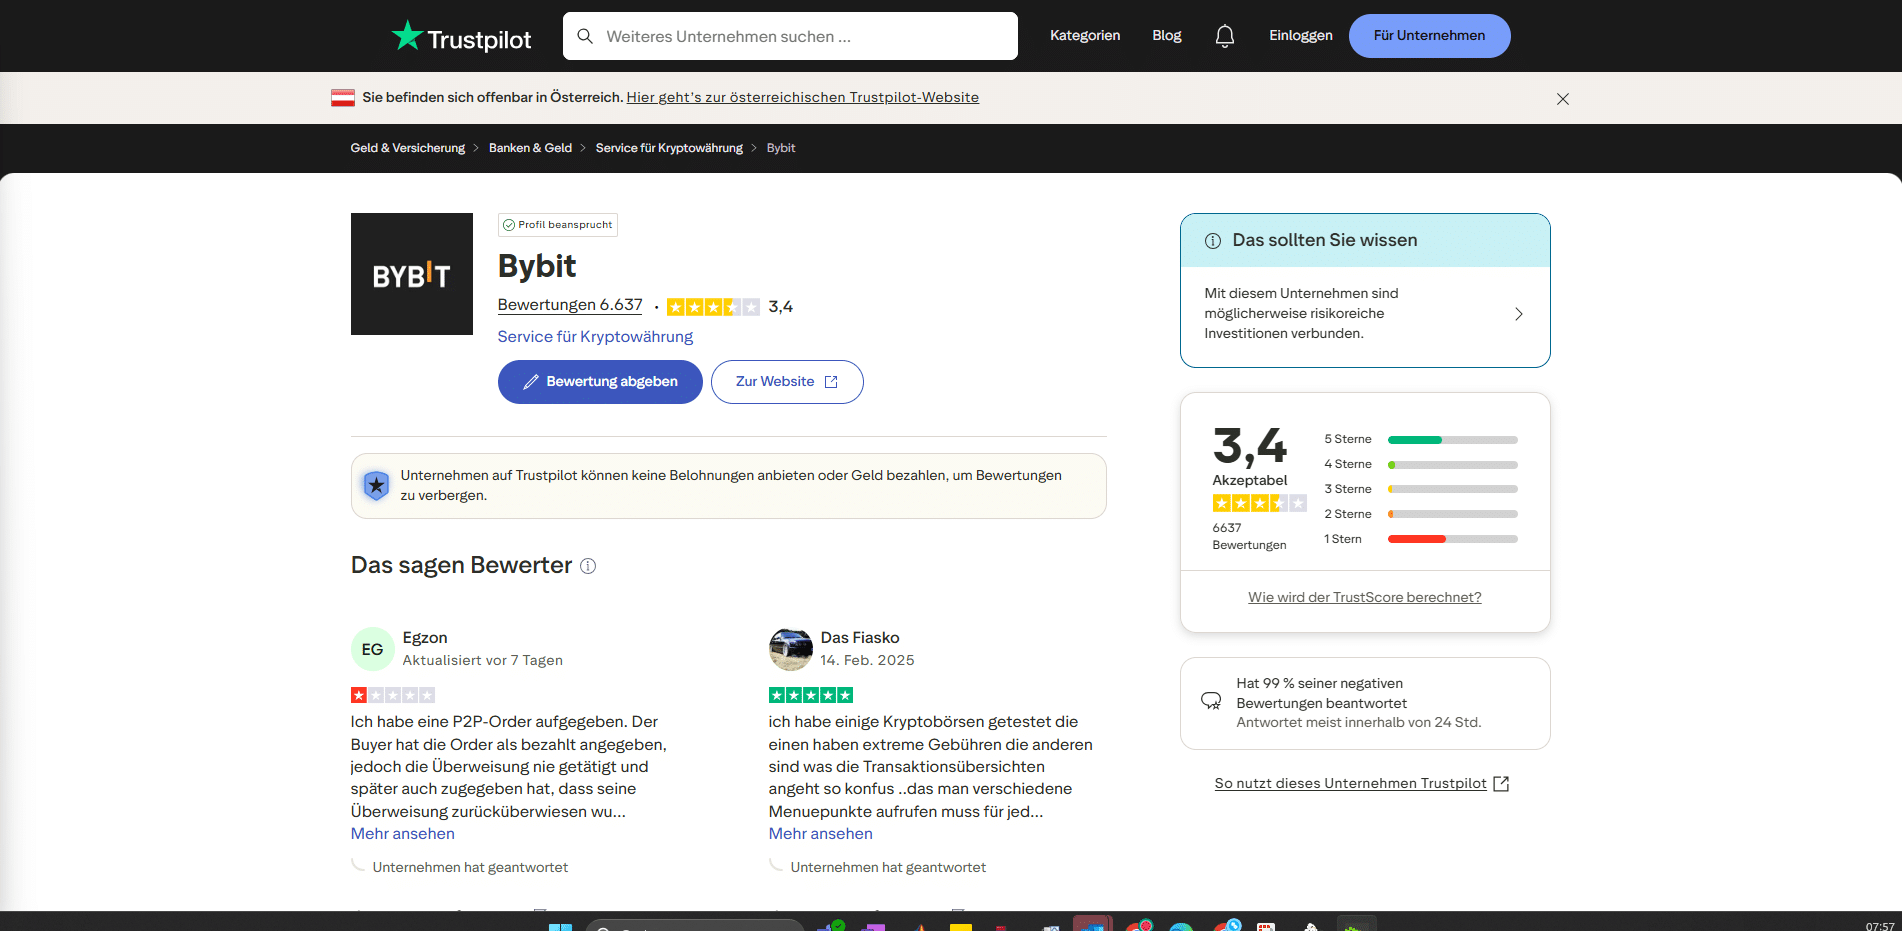Click Einloggen to sign in
Image resolution: width=1902 pixels, height=931 pixels.
(x=1301, y=36)
